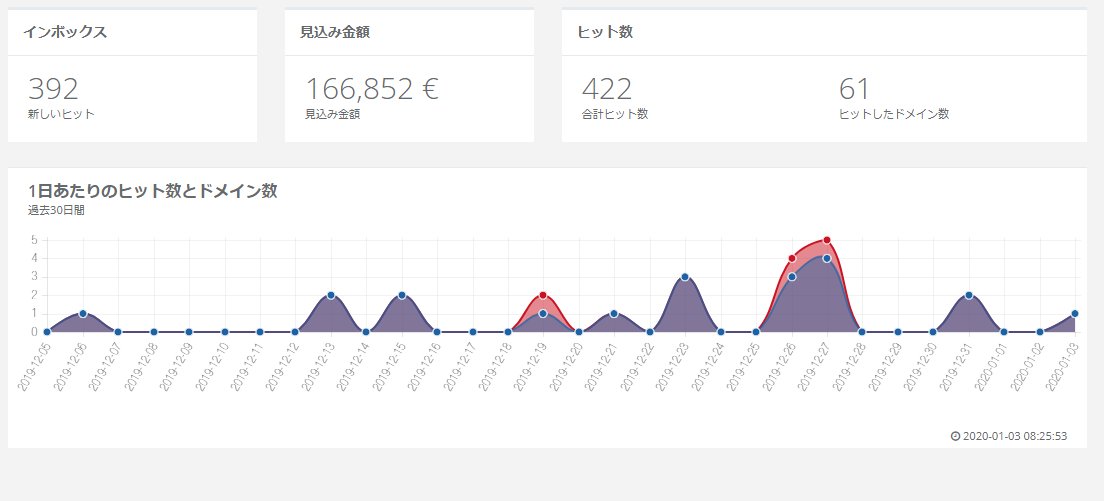
Task: Click the x-axis date label 2019-12-08
Action: (x=140, y=366)
